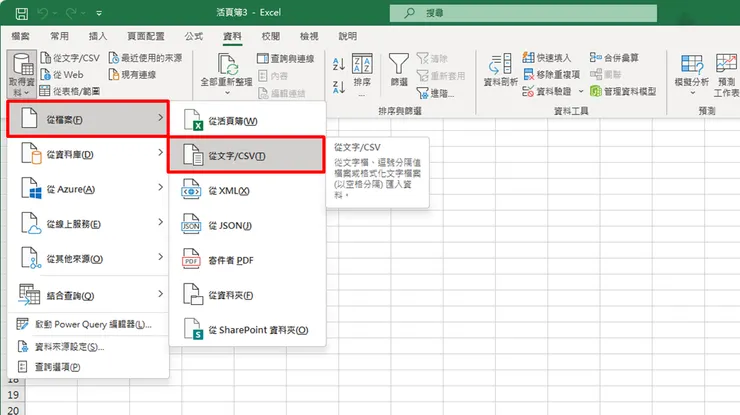The image size is (740, 415).
Task: Switch to the 常用 tab
Action: (x=59, y=36)
